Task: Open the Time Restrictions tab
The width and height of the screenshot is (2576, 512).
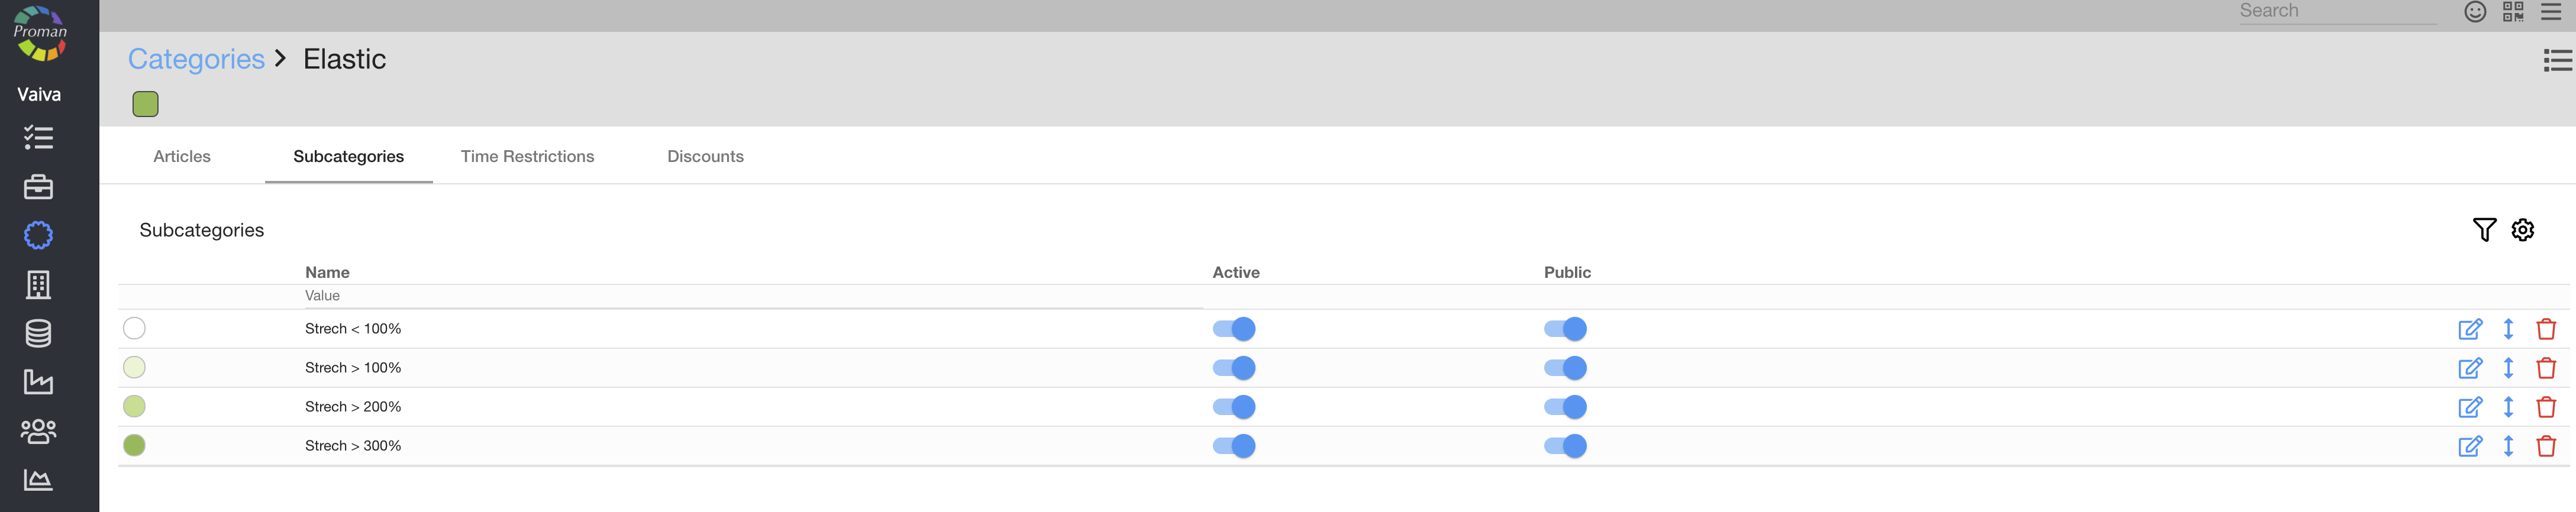Action: point(527,156)
